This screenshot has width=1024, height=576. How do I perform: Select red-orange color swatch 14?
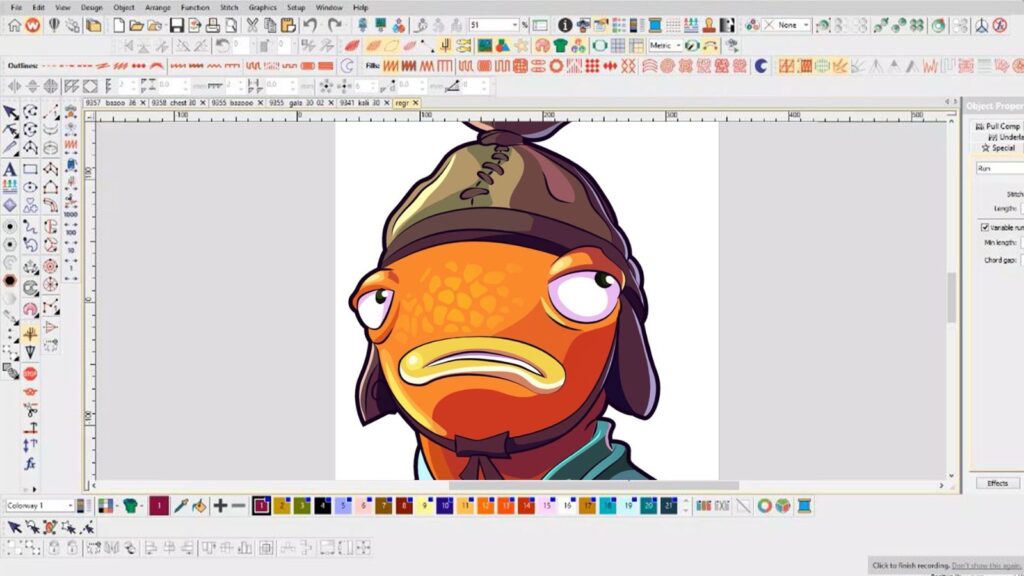(x=526, y=505)
